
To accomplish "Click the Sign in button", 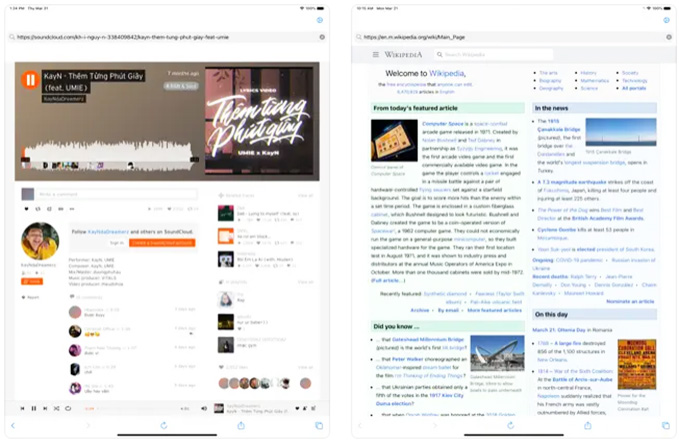I will point(117,243).
